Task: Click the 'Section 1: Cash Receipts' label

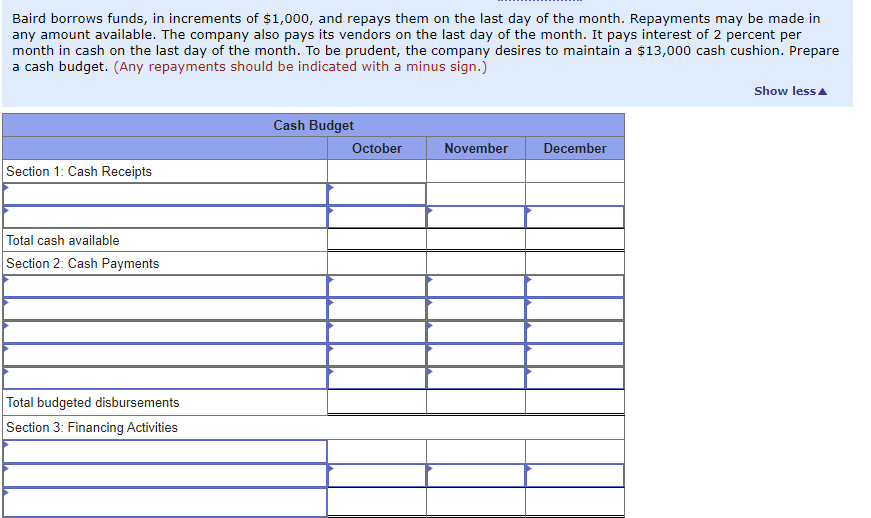Action: pos(79,172)
